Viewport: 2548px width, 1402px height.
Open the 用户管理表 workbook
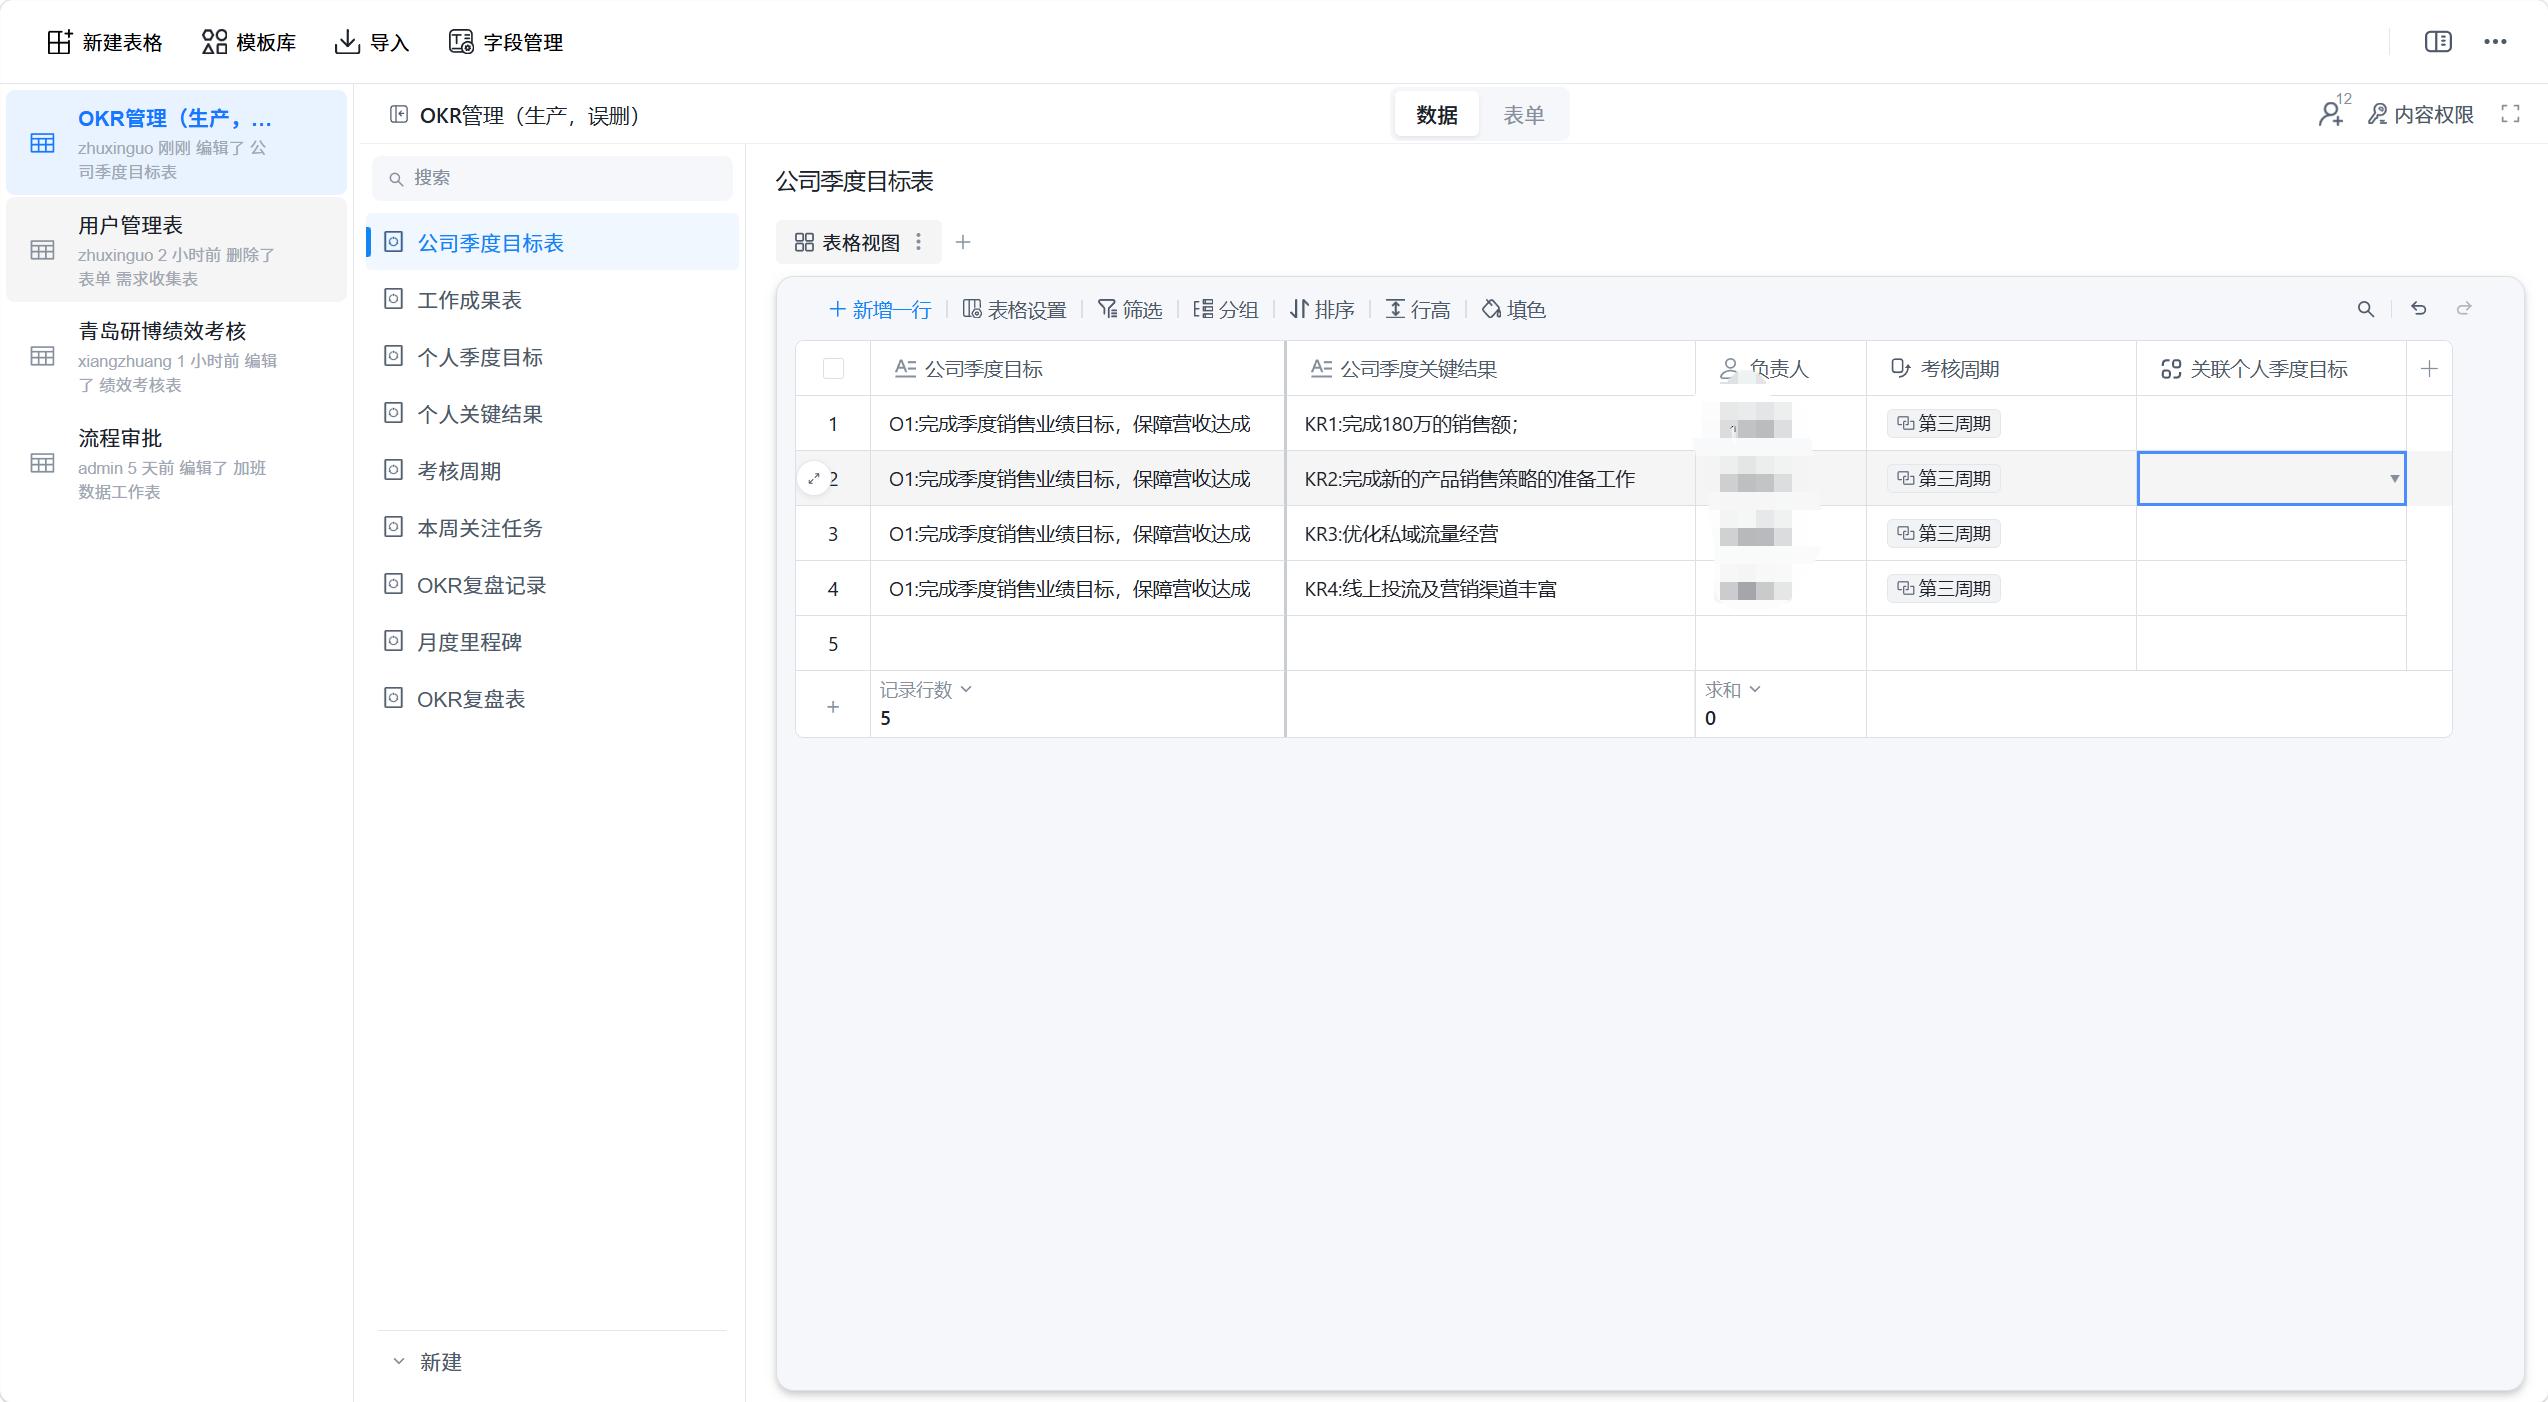pos(176,250)
